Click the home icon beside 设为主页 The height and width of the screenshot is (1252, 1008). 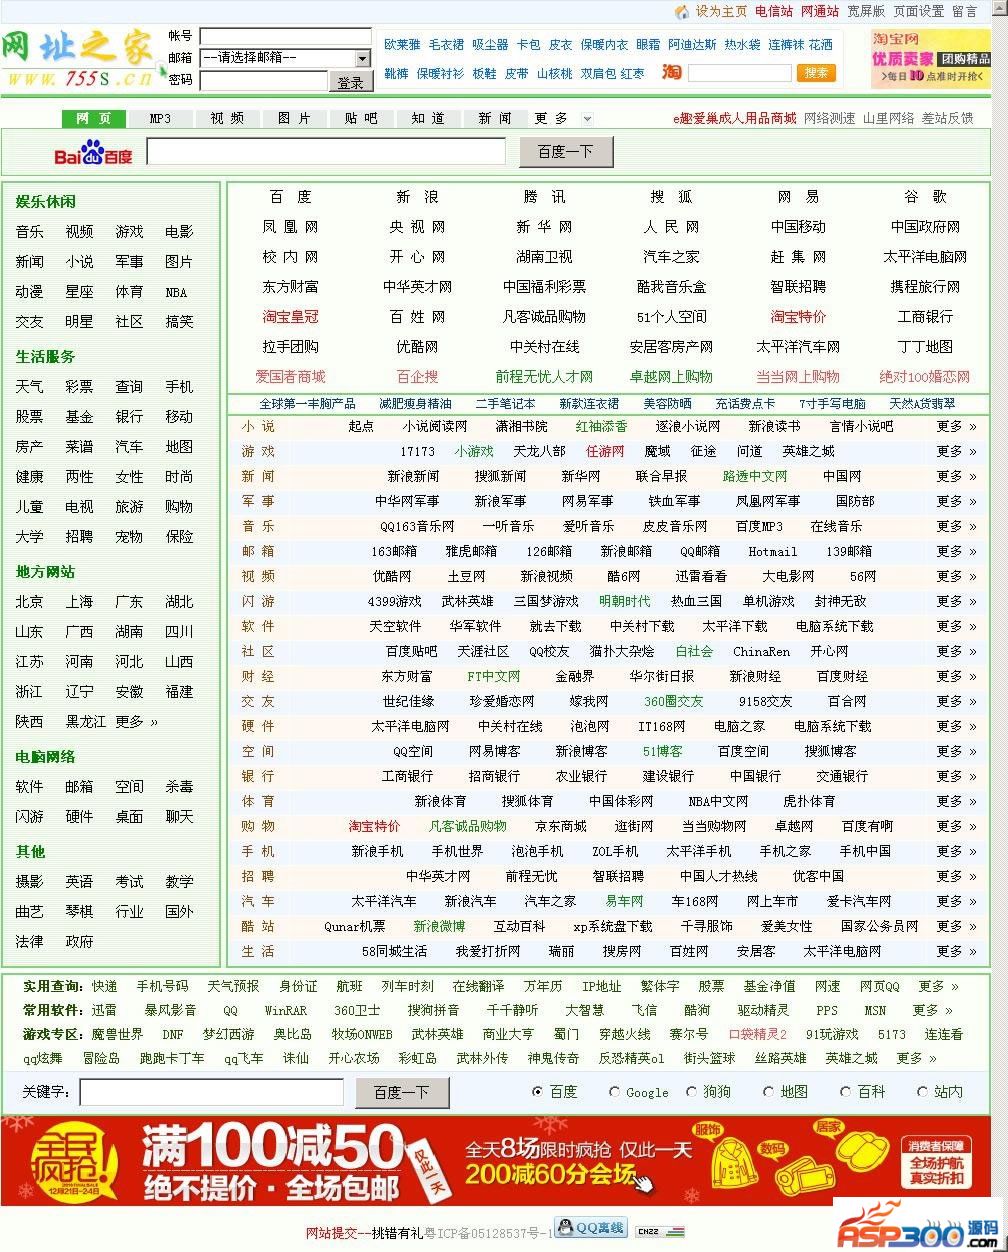pos(682,12)
